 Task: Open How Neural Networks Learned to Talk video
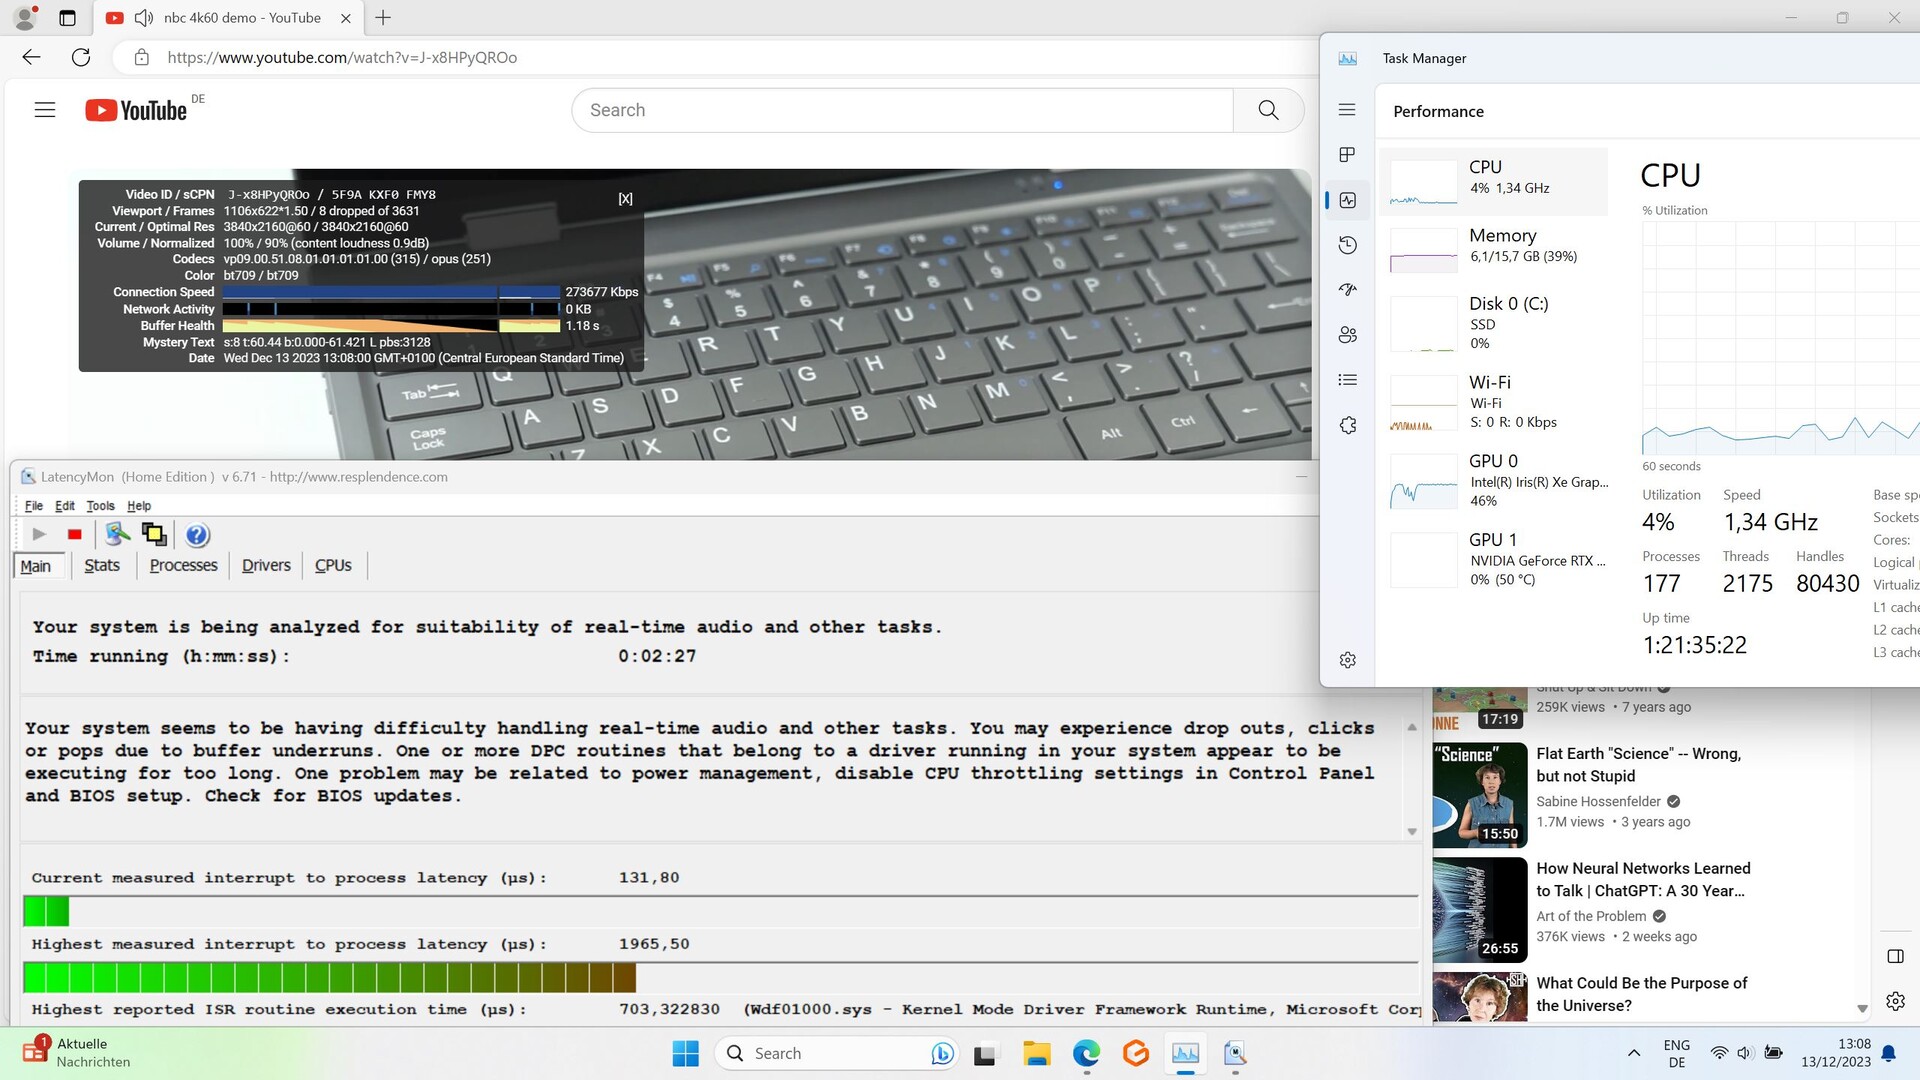pos(1643,880)
